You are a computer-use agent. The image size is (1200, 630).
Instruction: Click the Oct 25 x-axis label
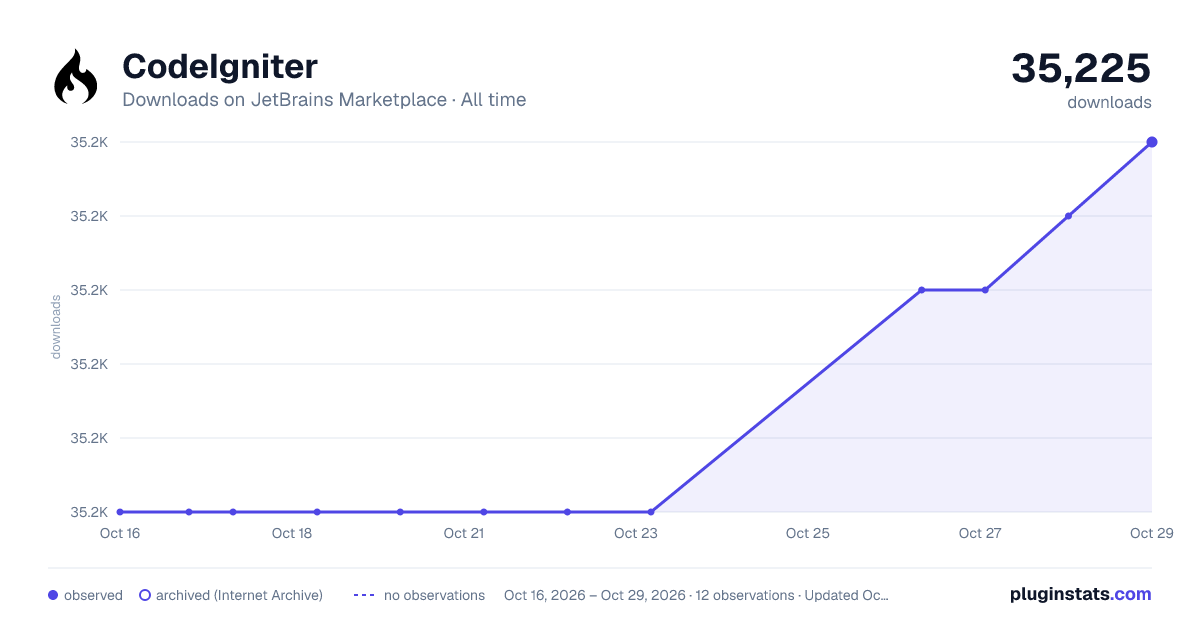coord(808,533)
